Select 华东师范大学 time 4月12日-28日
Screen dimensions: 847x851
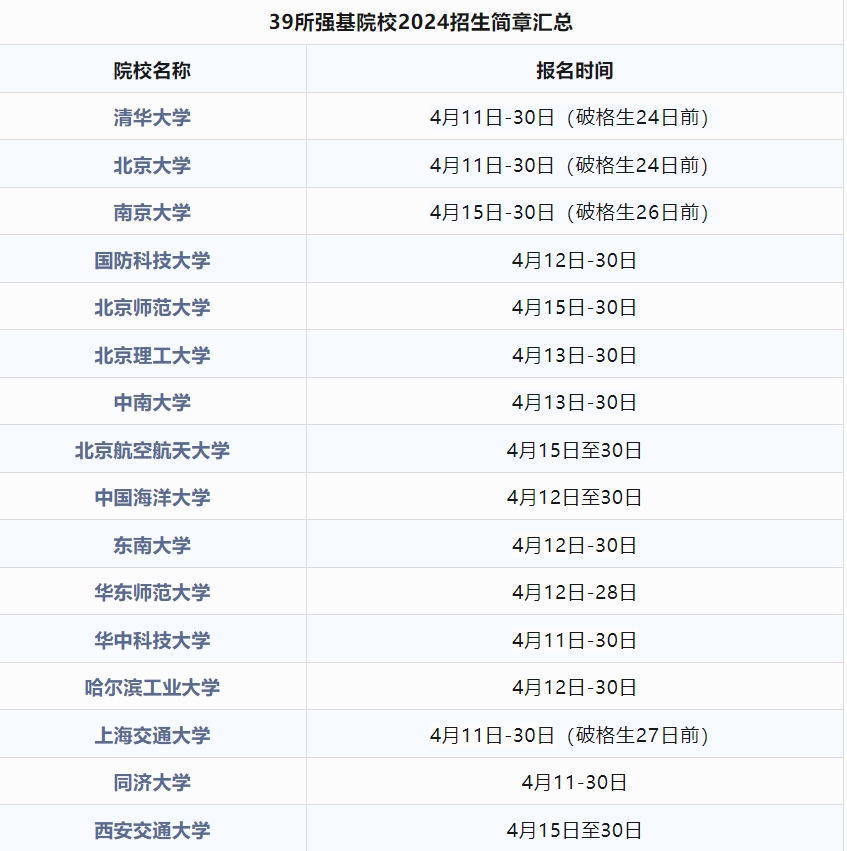click(x=575, y=592)
